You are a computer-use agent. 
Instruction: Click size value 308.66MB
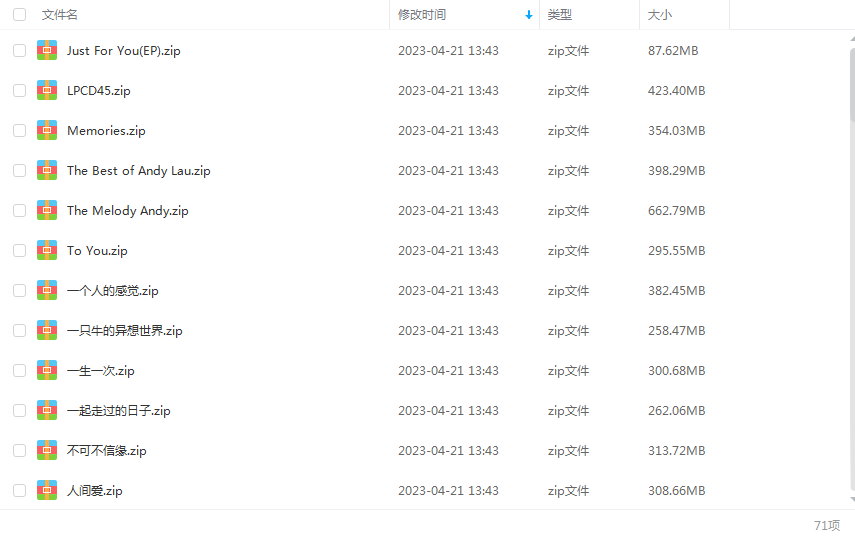tap(677, 491)
